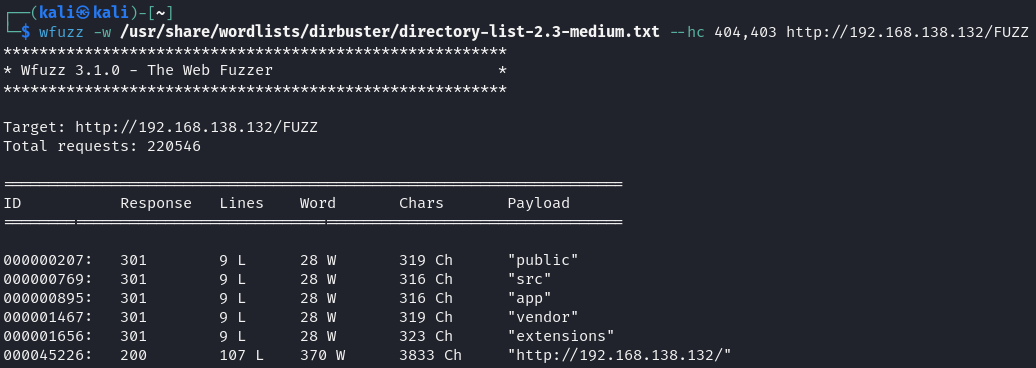Select the "src" payload result
This screenshot has height=368, width=1036.
tap(529, 279)
